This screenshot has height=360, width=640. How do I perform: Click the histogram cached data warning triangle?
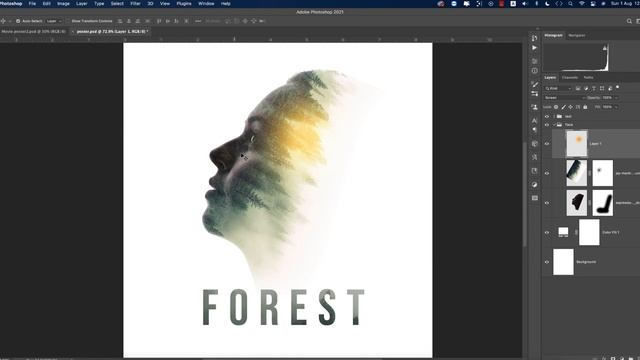pos(605,48)
